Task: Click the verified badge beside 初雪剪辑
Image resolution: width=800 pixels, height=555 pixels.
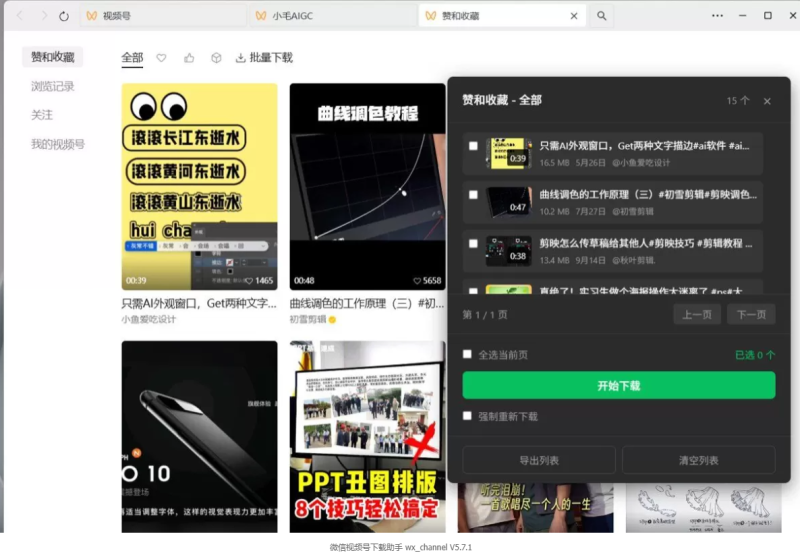Action: coord(332,320)
